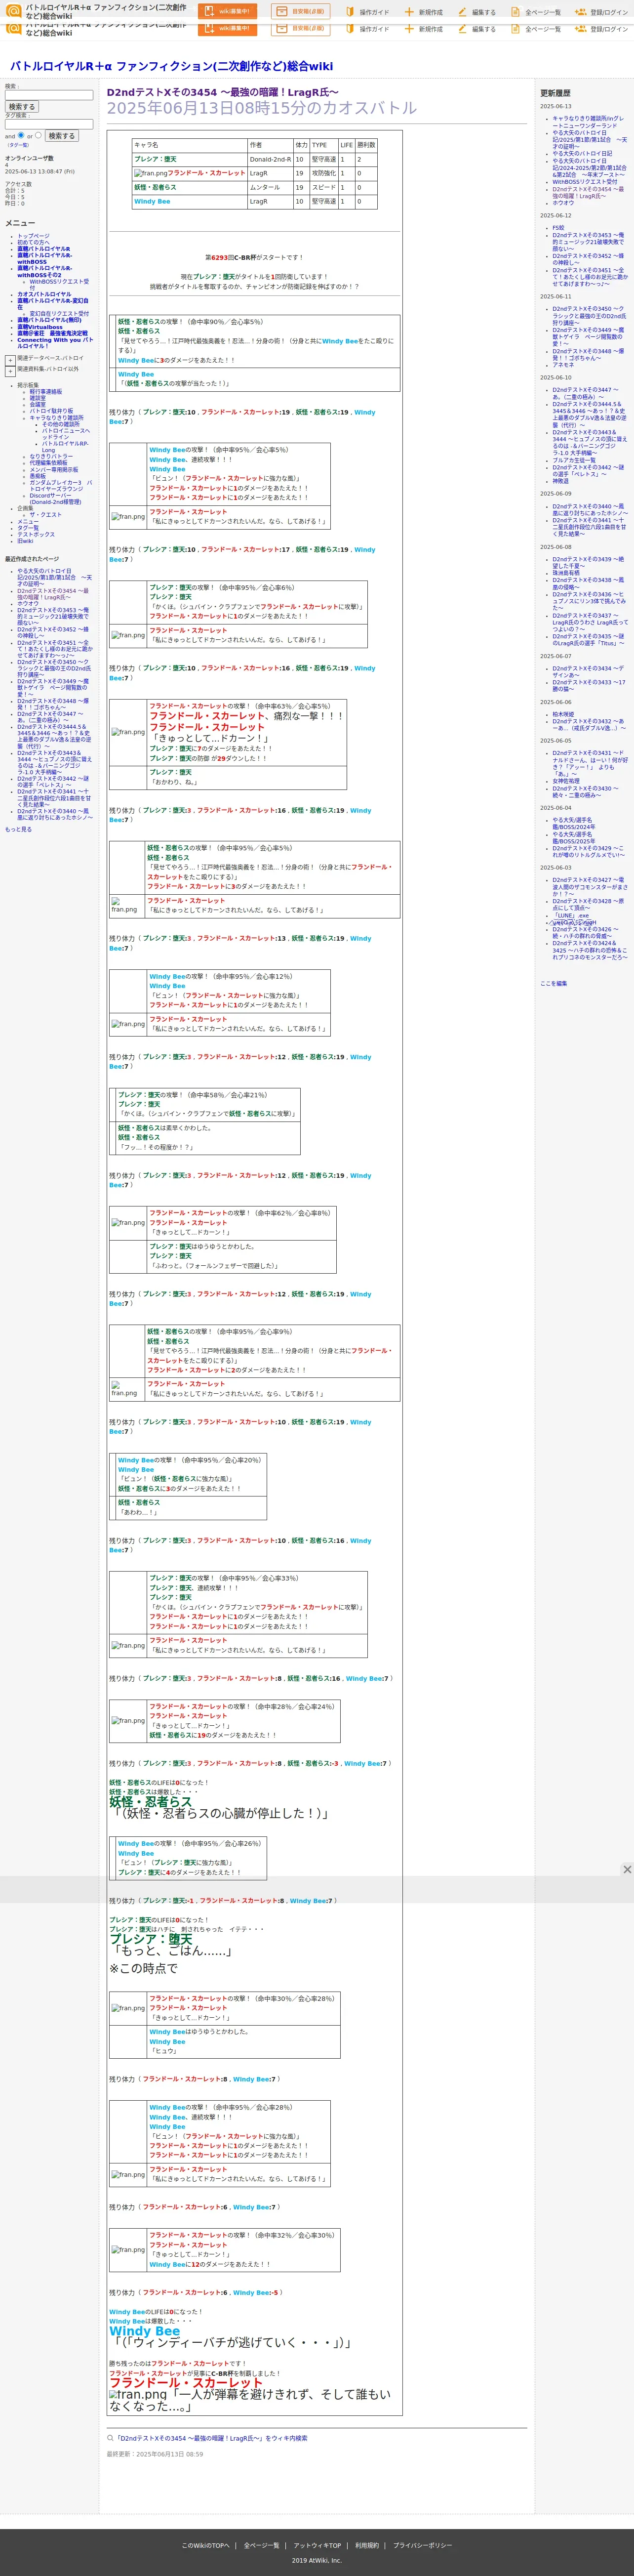Click the オンラインユーザ数 label in the left sidebar
This screenshot has width=634, height=2576.
(30, 158)
